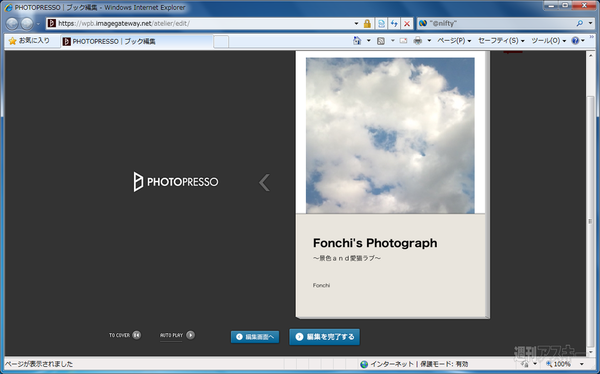Click the vertical scrollbar thumb
600x374 pixels.
click(x=590, y=221)
